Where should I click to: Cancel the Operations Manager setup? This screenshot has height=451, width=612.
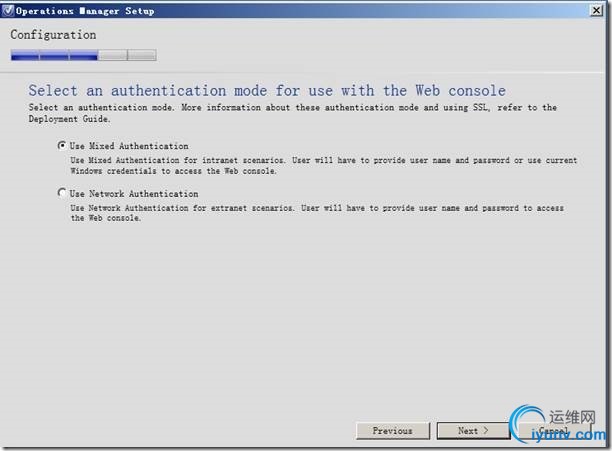tap(553, 431)
